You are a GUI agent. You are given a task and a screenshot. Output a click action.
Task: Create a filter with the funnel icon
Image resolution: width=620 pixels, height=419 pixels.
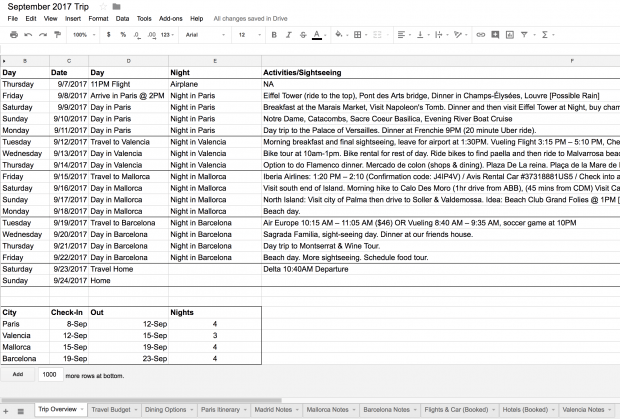click(524, 34)
